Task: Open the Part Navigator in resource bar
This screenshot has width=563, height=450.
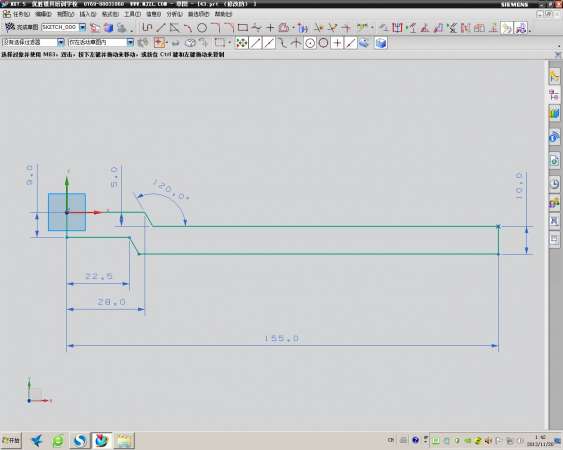Action: pyautogui.click(x=554, y=96)
